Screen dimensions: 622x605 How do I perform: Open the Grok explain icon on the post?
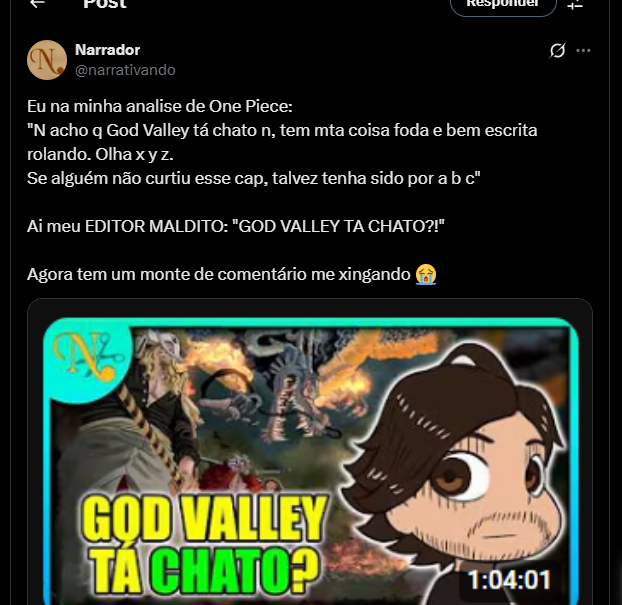pos(557,50)
